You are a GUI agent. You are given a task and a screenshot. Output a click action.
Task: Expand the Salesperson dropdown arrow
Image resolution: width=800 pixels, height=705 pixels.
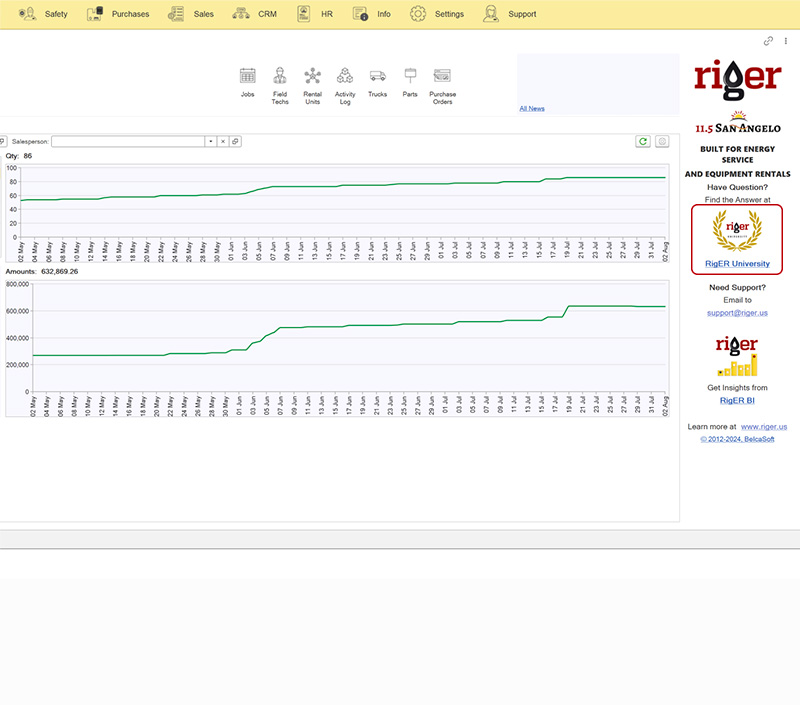(210, 142)
